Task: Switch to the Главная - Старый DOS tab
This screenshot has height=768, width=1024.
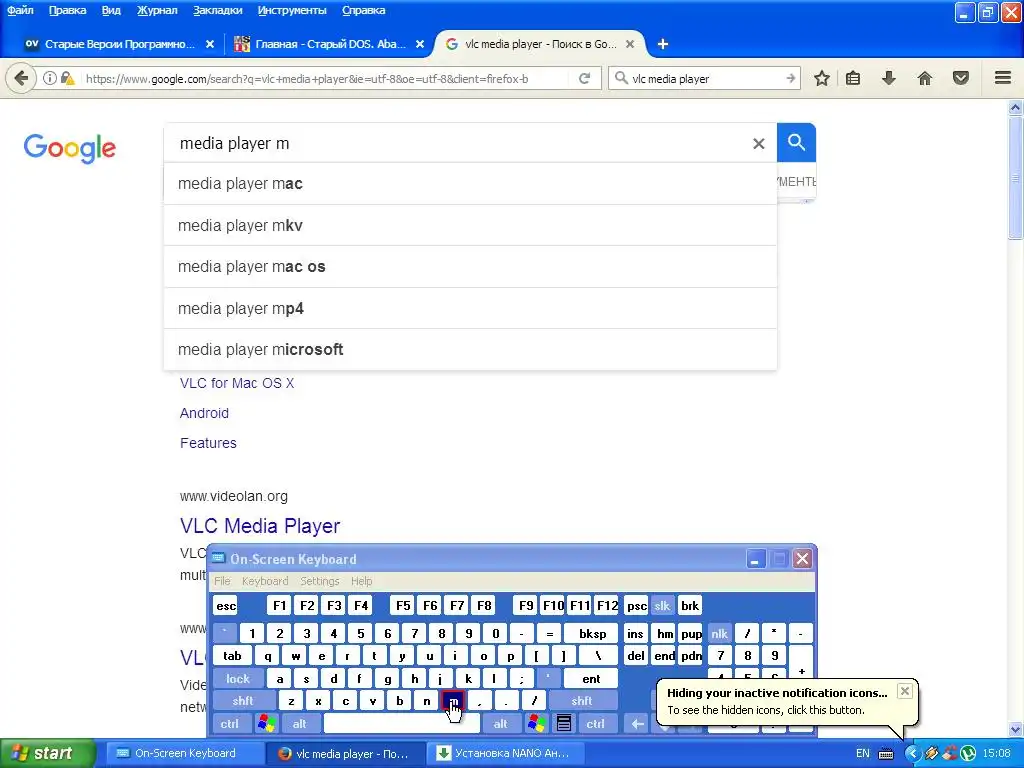Action: coord(328,44)
